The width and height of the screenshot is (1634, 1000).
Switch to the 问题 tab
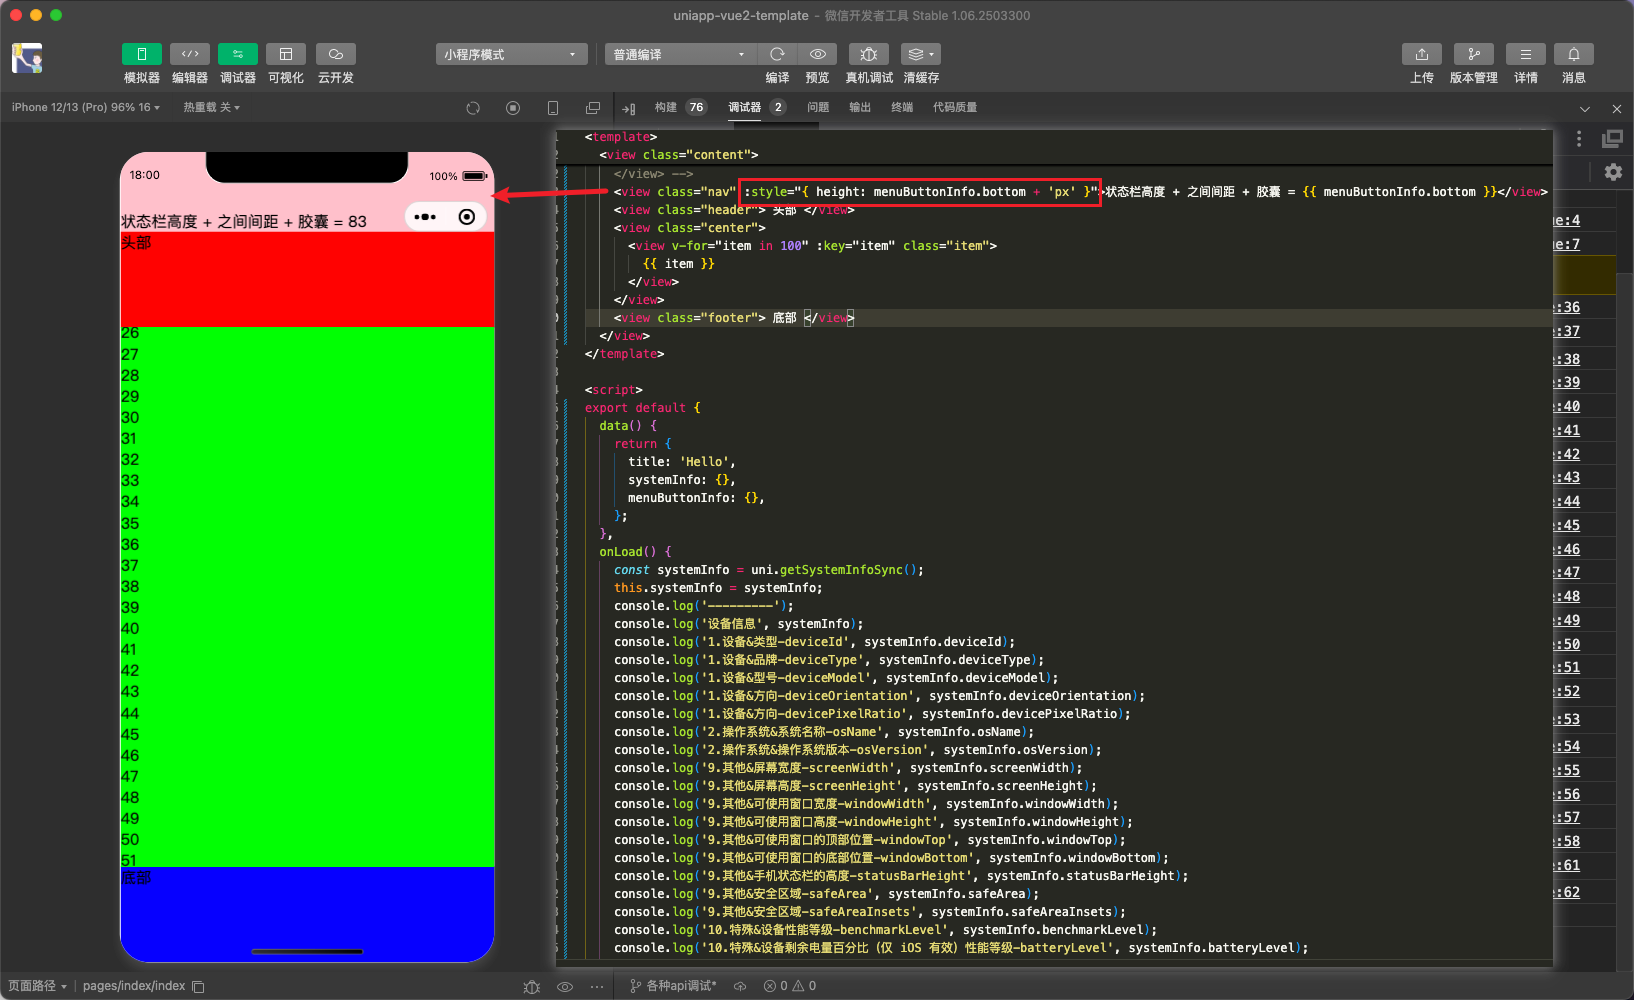pyautogui.click(x=818, y=107)
